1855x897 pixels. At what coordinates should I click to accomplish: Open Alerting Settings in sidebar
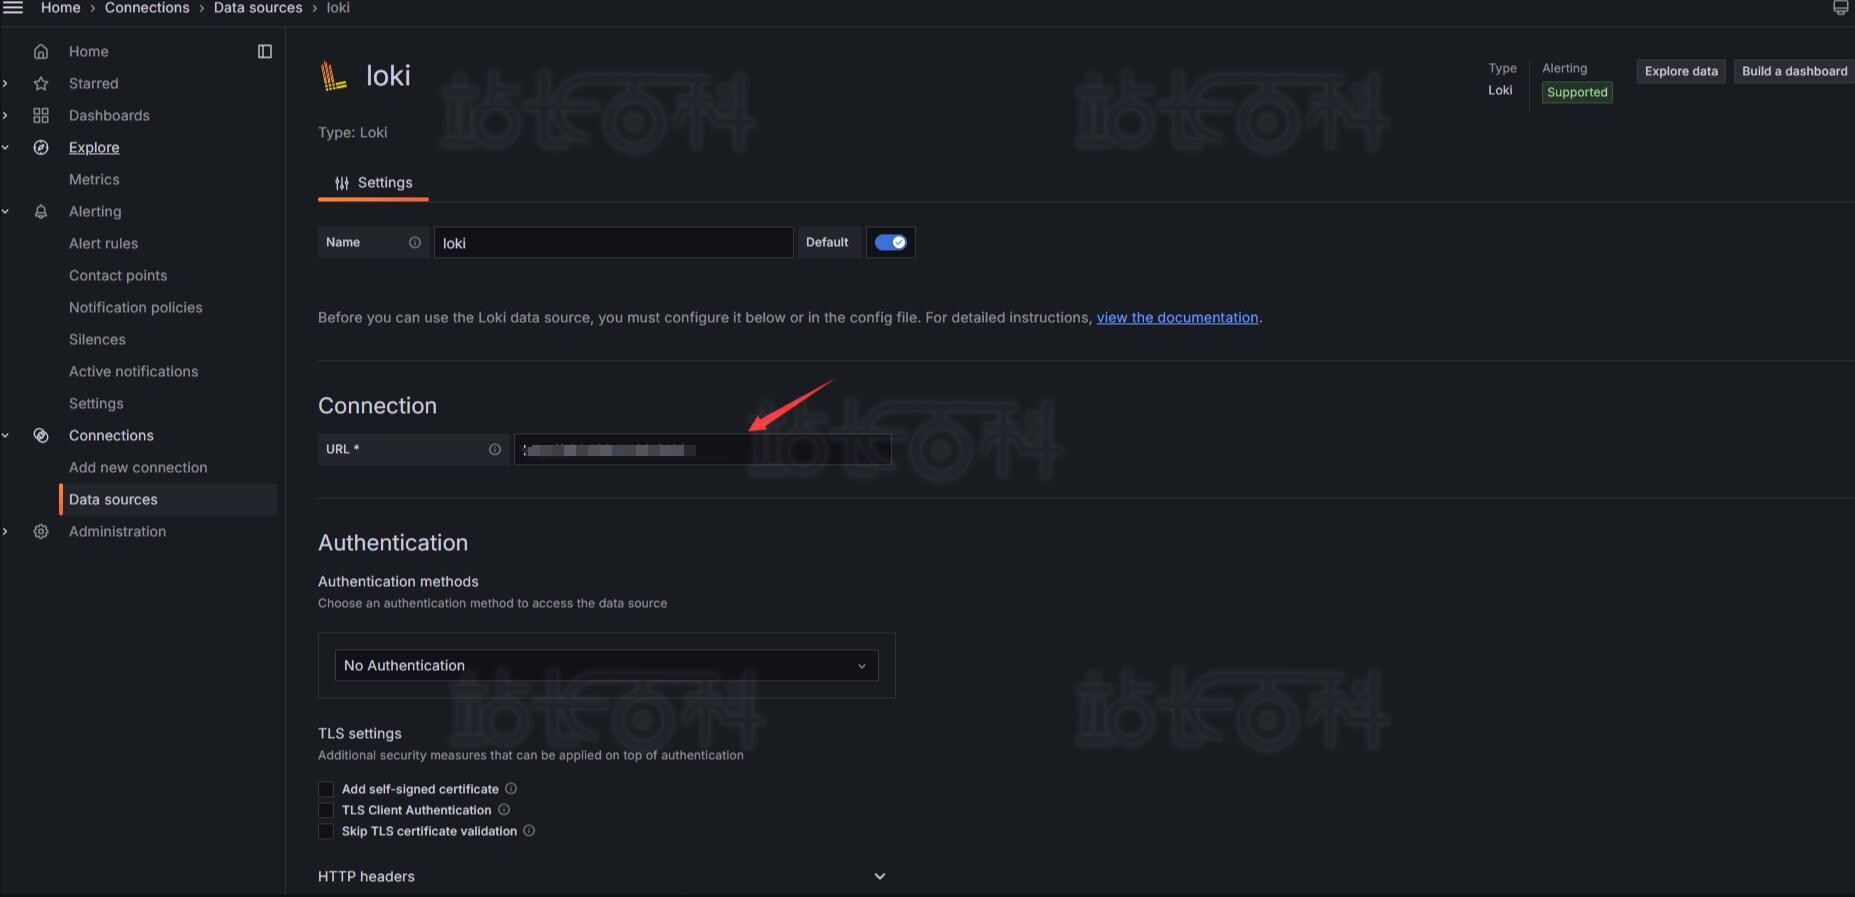[x=96, y=403]
